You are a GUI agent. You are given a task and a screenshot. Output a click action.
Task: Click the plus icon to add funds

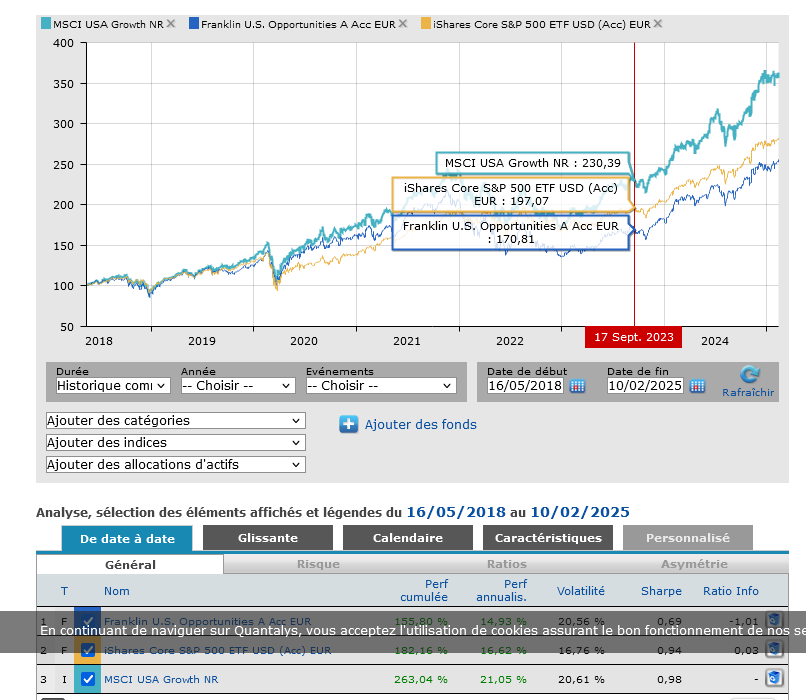(x=349, y=425)
